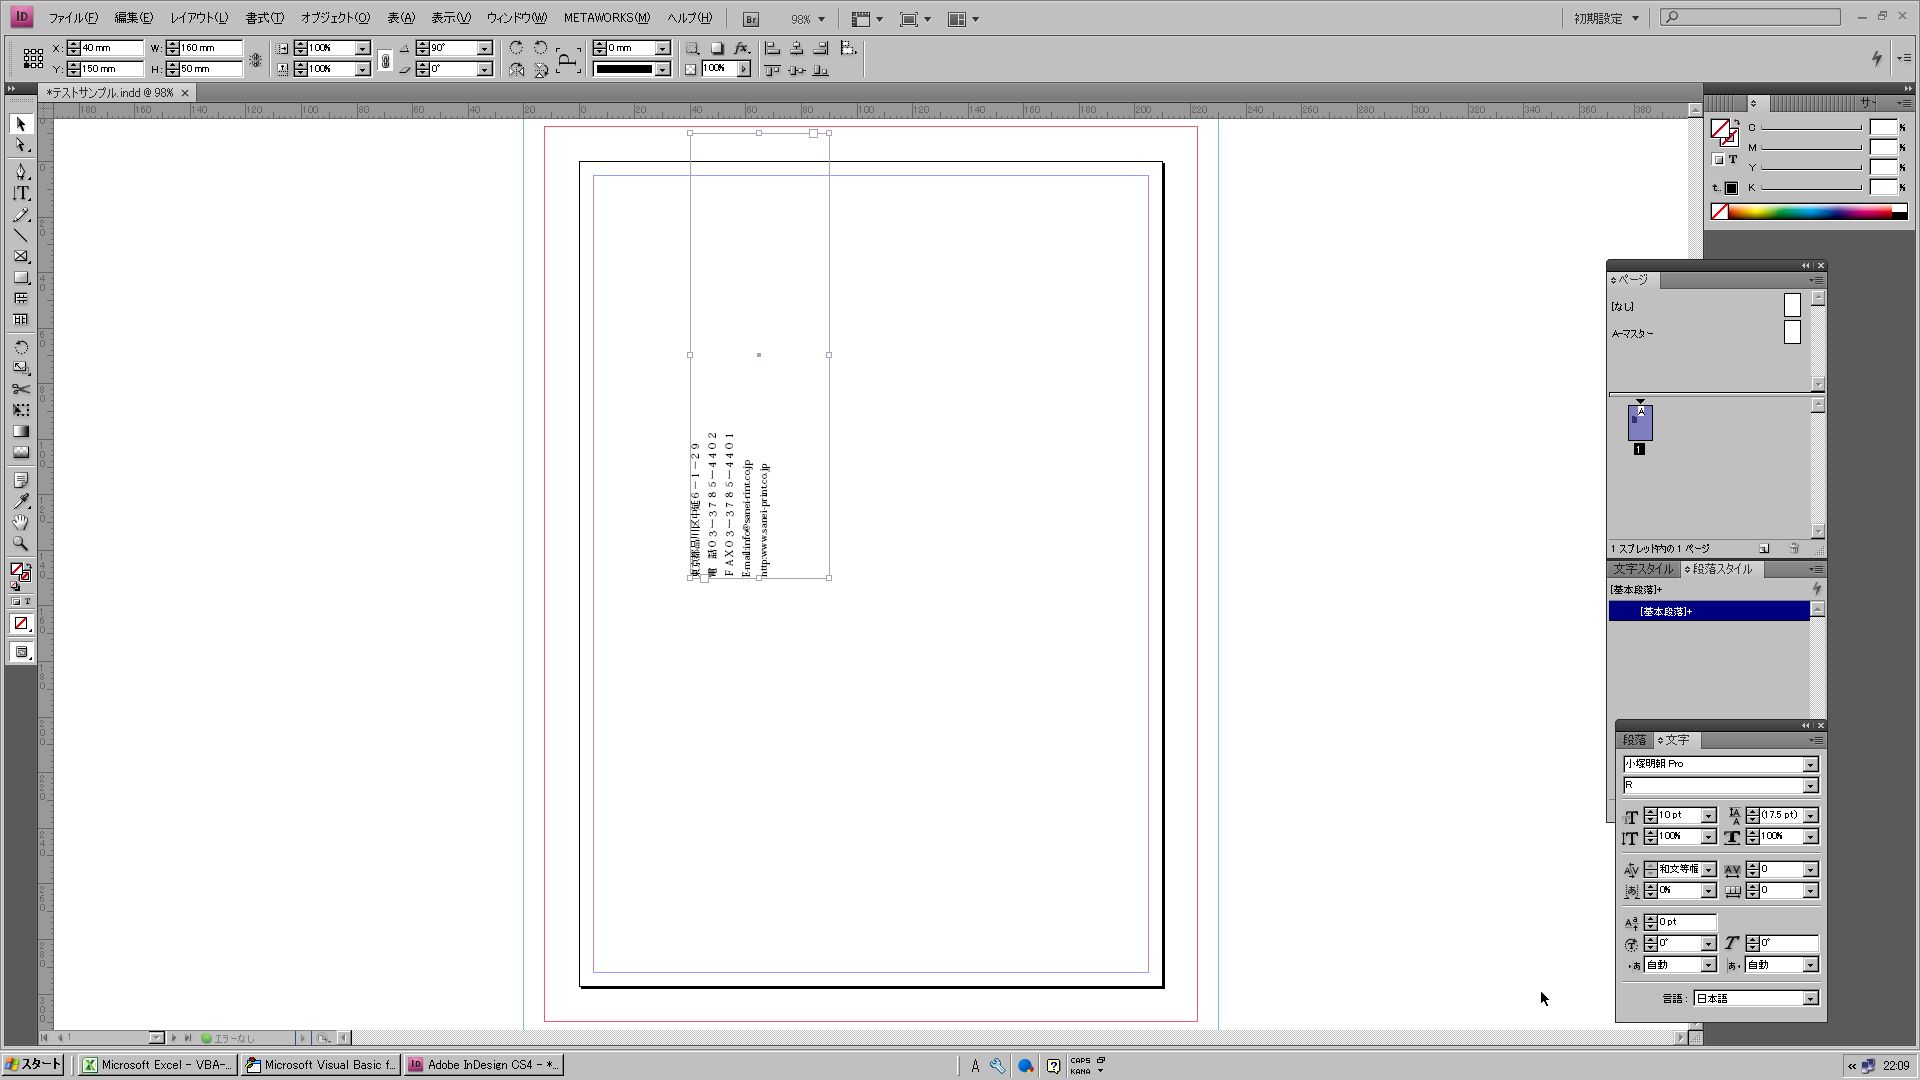
Task: Open rotation angle dropdown showing 90°
Action: coord(484,48)
